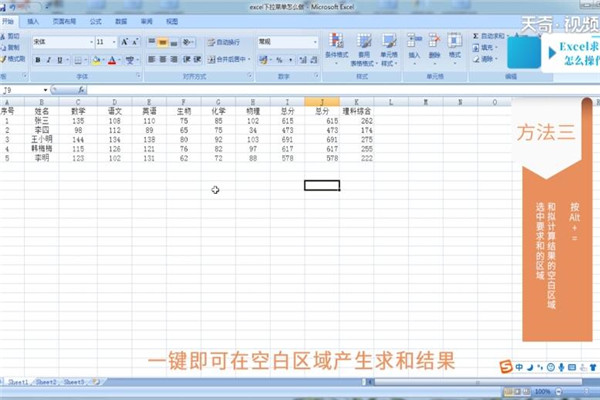Click the Insert Function fx icon
The height and width of the screenshot is (400, 600).
81,90
